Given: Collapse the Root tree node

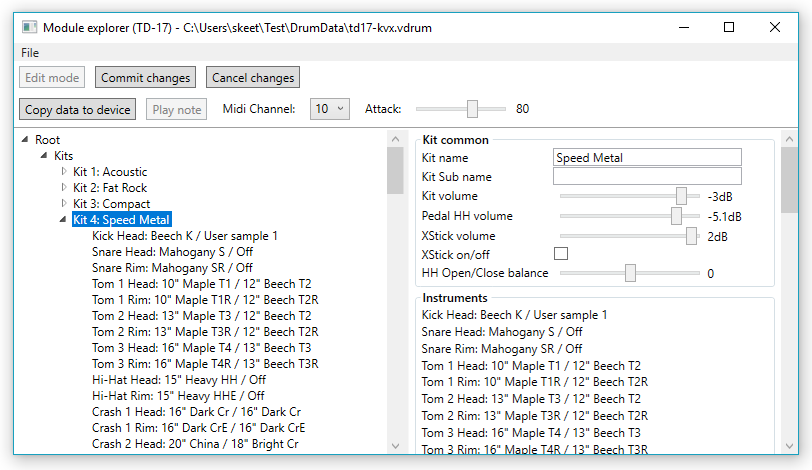Looking at the screenshot, I should (25, 139).
